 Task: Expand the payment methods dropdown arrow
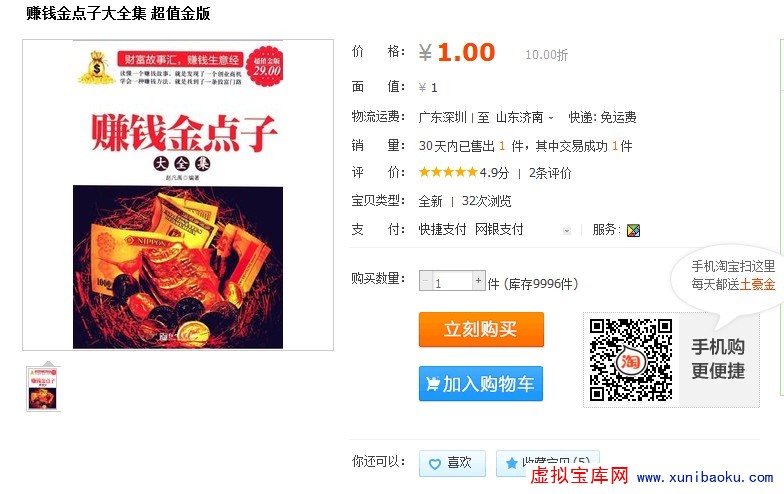point(566,230)
